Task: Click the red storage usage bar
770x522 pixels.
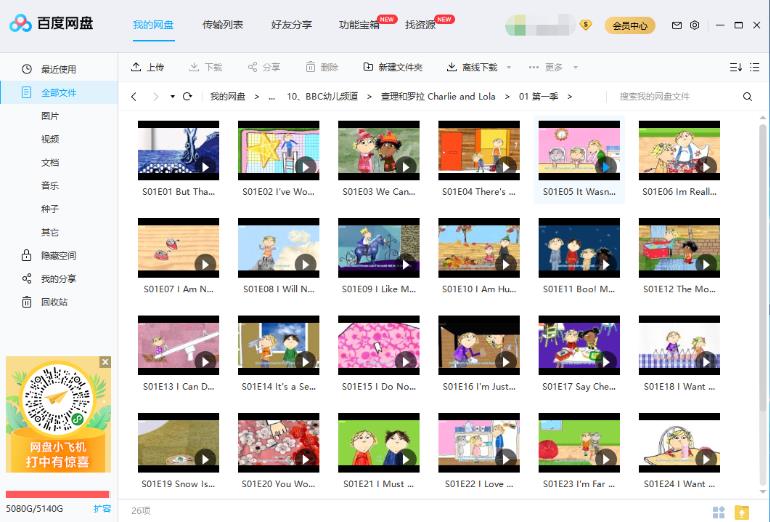Action: 57,495
